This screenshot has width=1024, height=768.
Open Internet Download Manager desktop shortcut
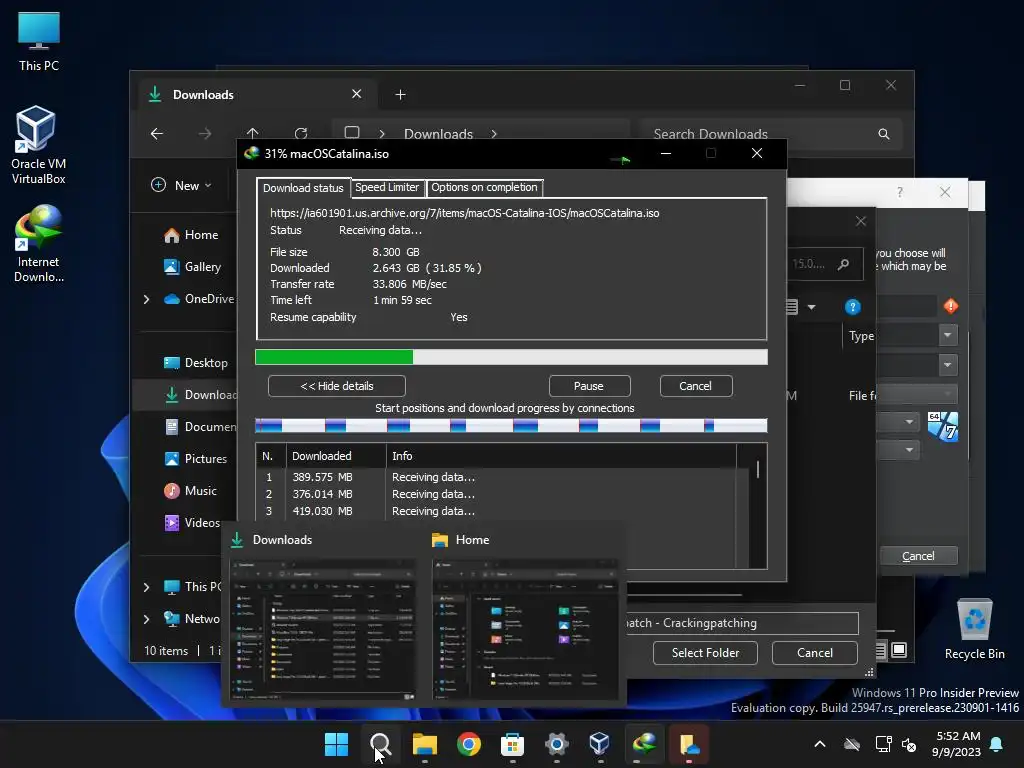(38, 244)
